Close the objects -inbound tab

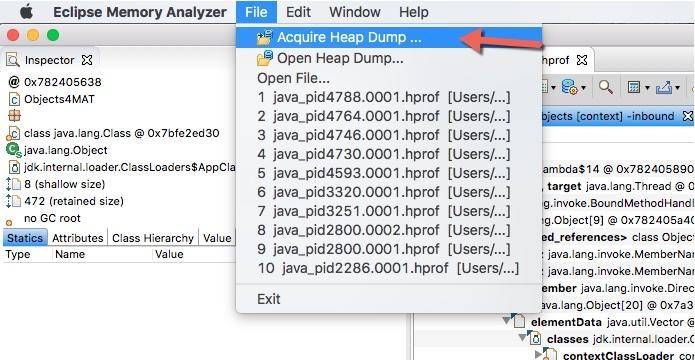pyautogui.click(x=687, y=116)
